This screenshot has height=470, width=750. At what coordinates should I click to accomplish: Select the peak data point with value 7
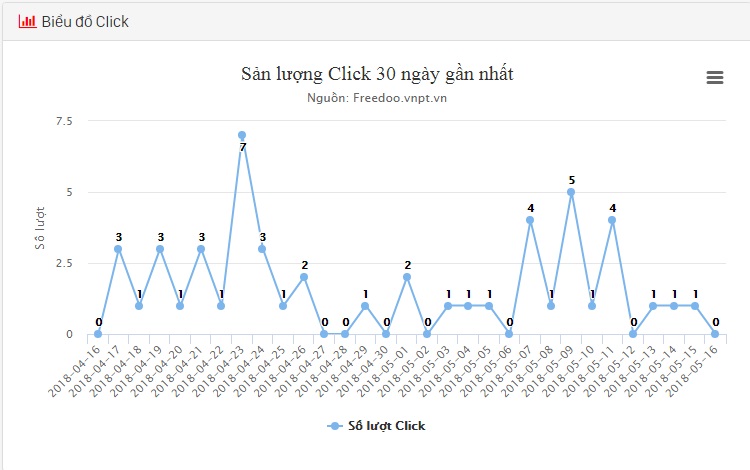click(242, 135)
